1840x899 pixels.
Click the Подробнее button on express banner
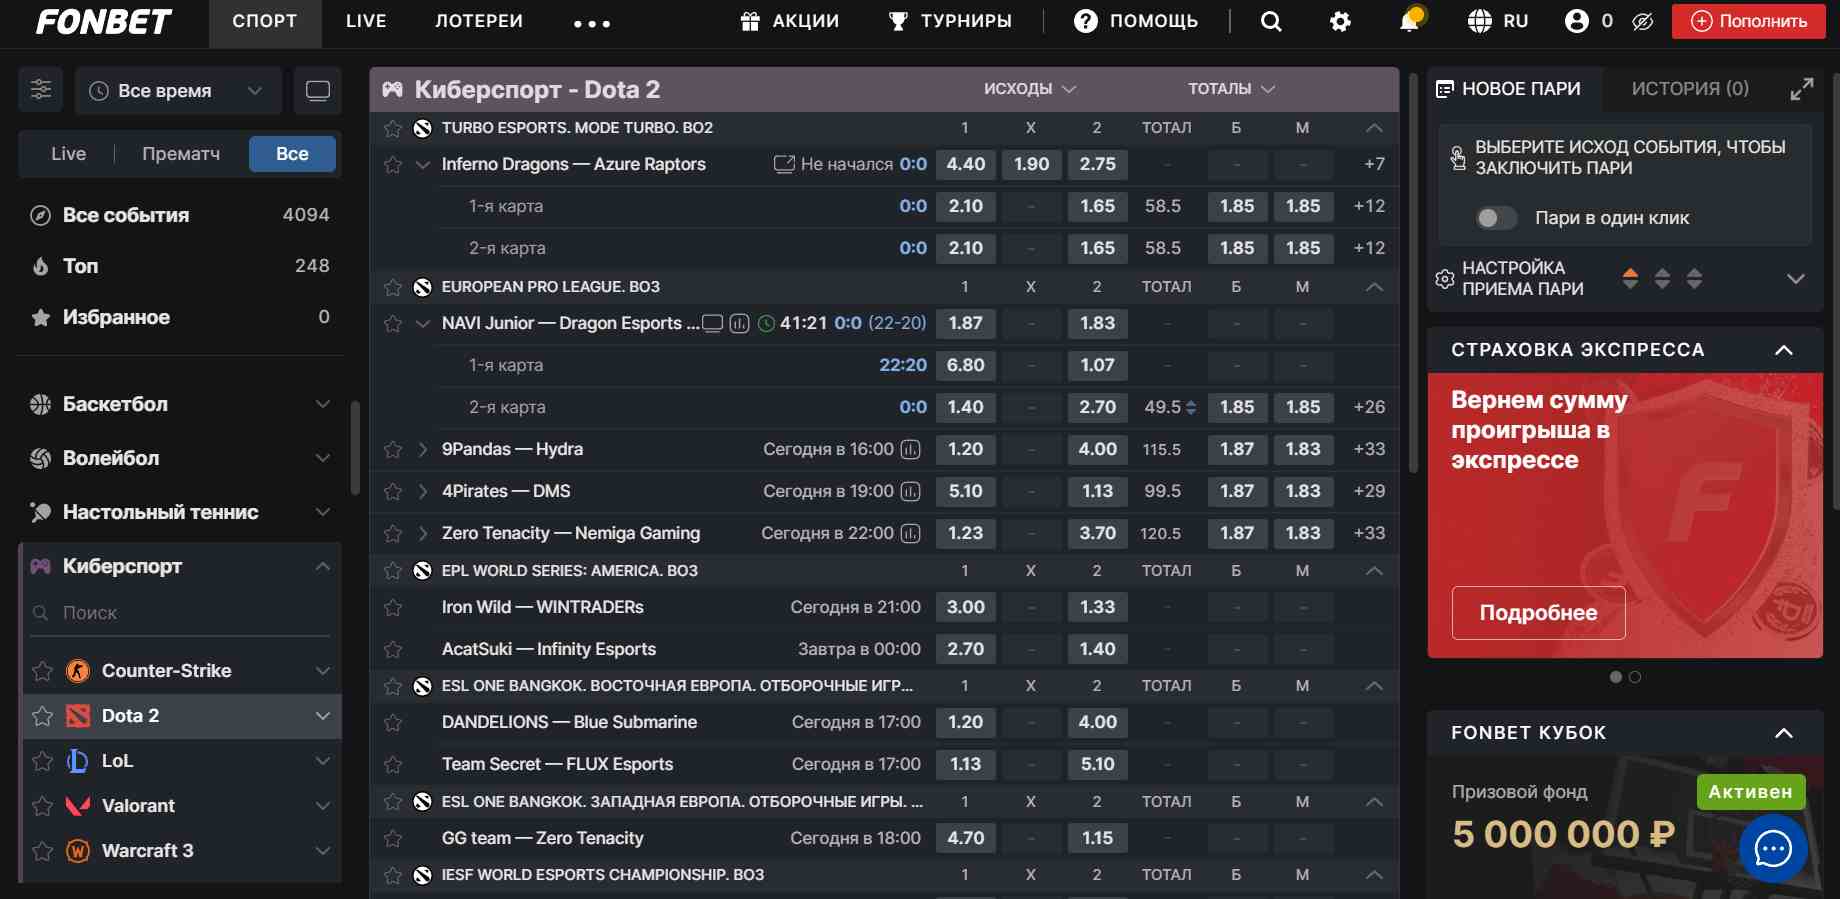tap(1538, 613)
